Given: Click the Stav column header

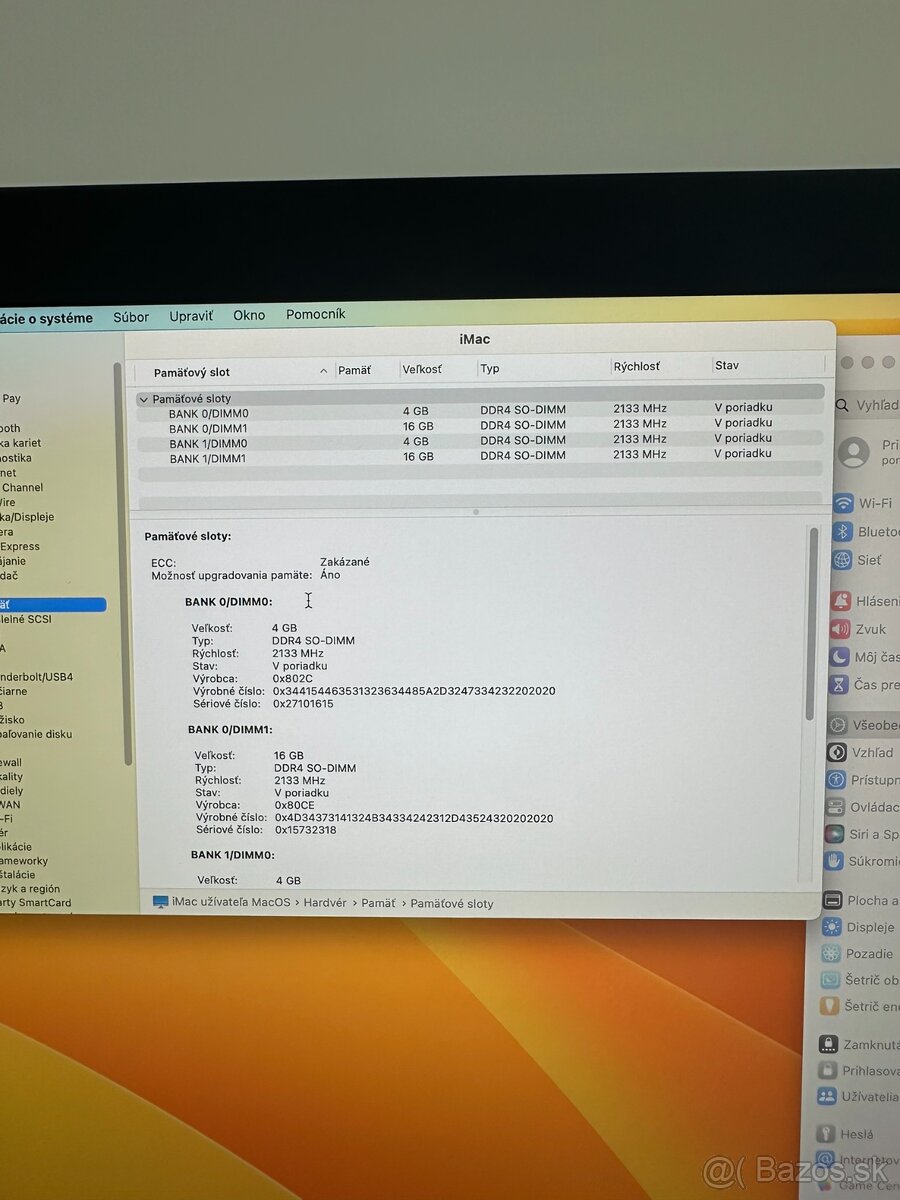Looking at the screenshot, I should point(726,365).
